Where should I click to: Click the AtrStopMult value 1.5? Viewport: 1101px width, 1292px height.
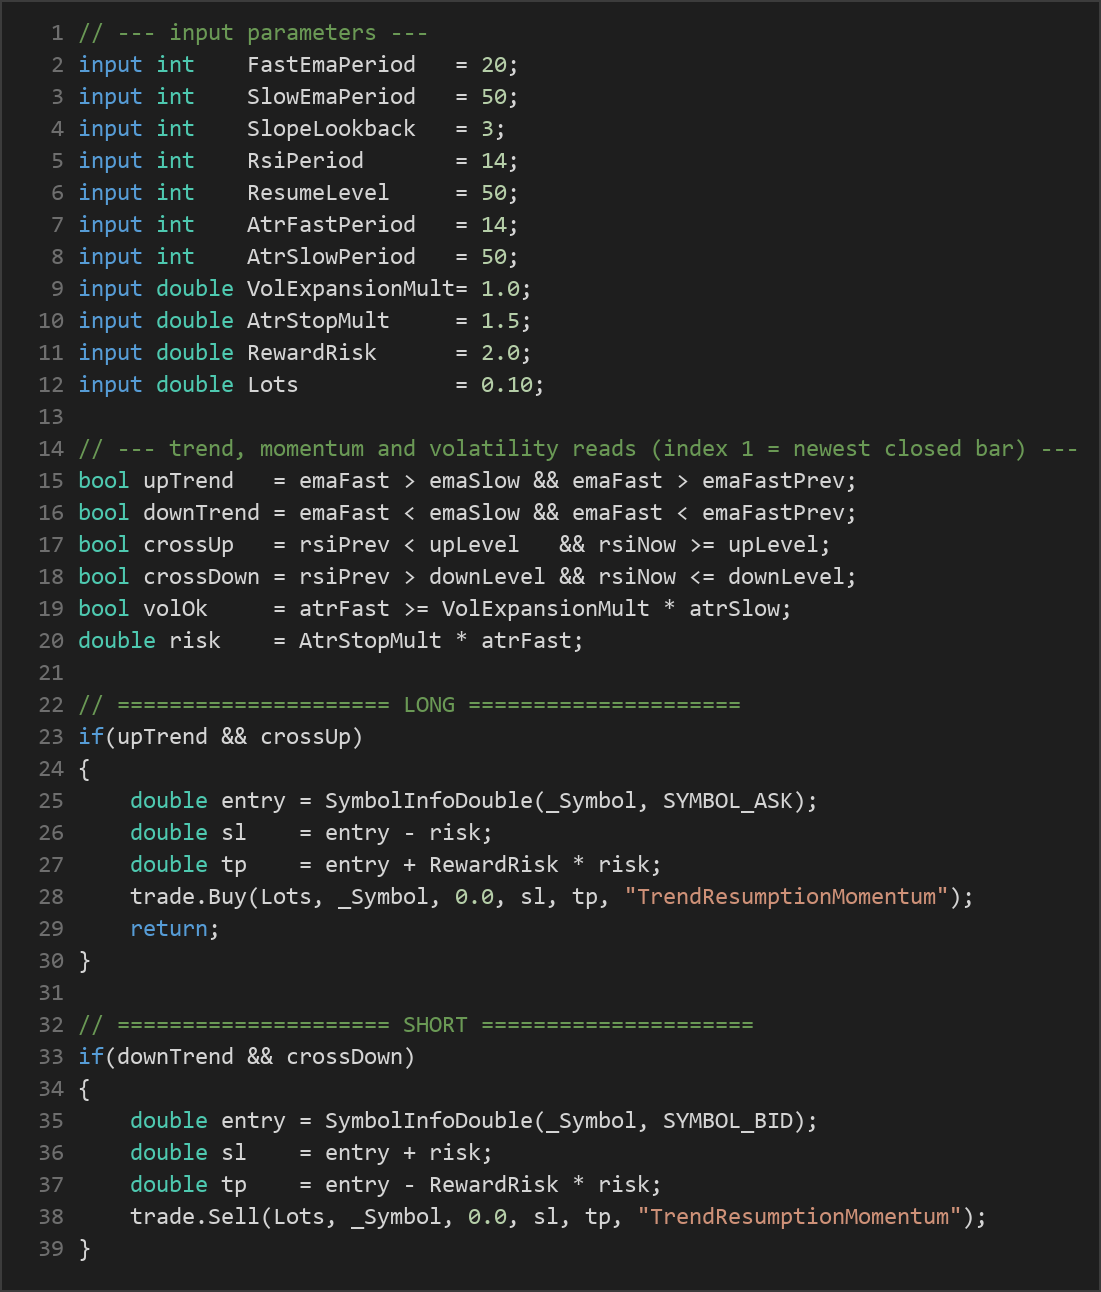(x=500, y=321)
